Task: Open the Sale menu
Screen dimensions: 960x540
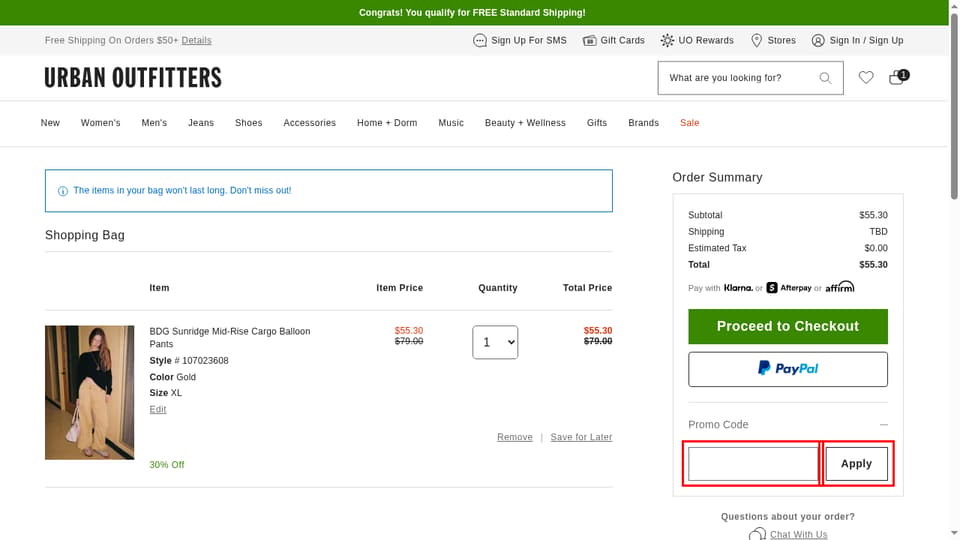Action: 689,123
